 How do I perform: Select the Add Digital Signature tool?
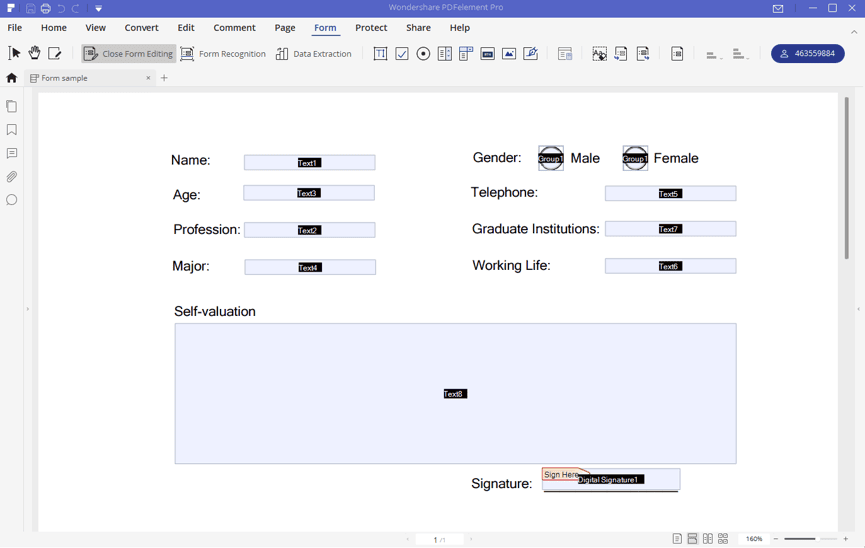pyautogui.click(x=531, y=54)
